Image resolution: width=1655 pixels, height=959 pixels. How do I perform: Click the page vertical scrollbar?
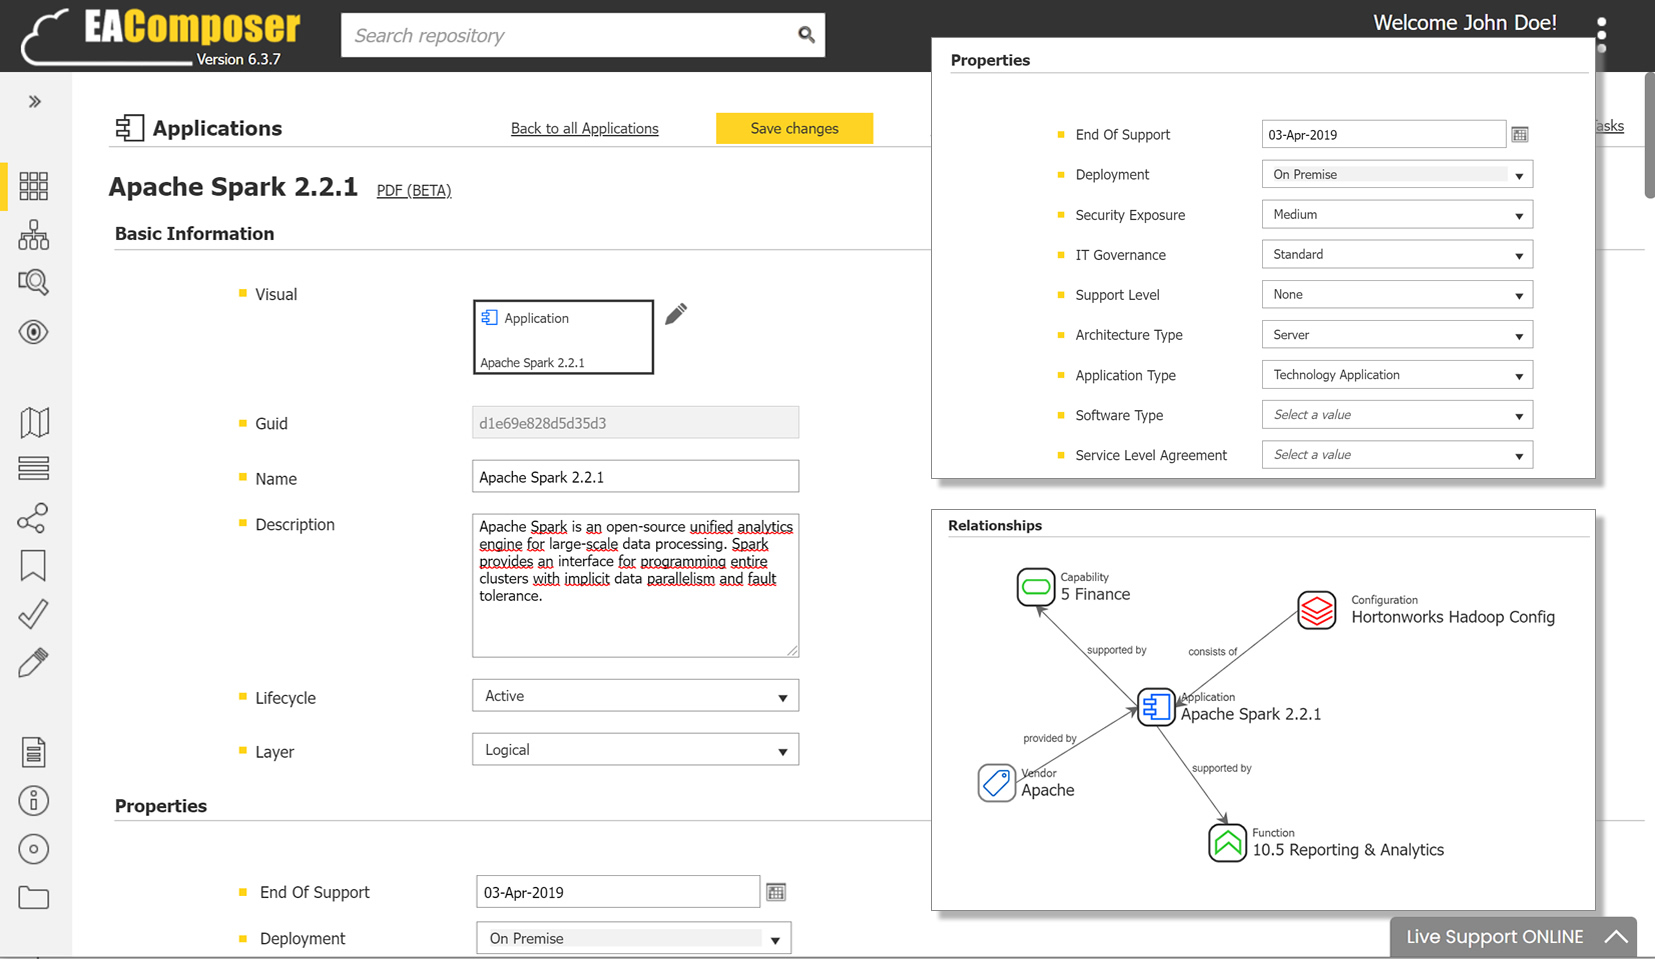pos(1649,135)
